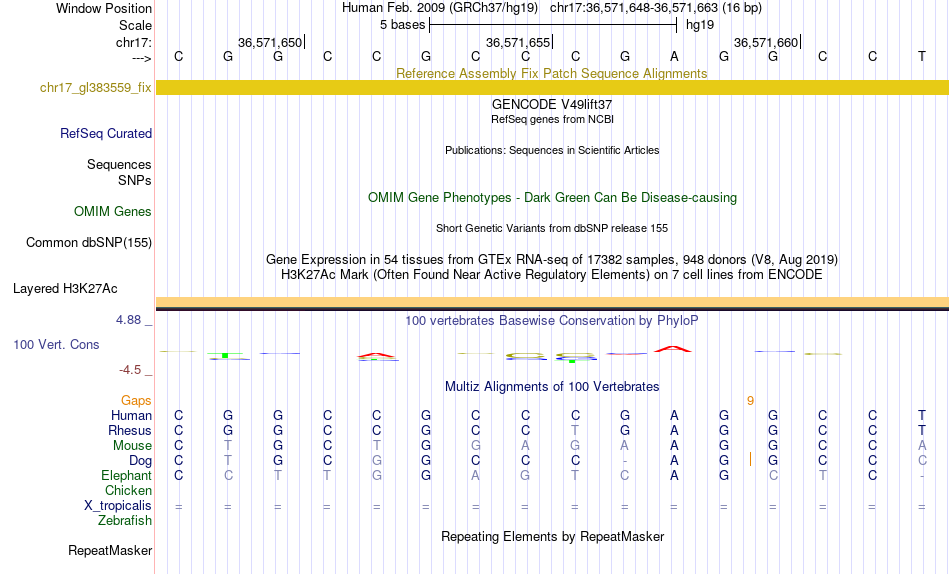Click the 36,571,655 position marker

point(518,42)
